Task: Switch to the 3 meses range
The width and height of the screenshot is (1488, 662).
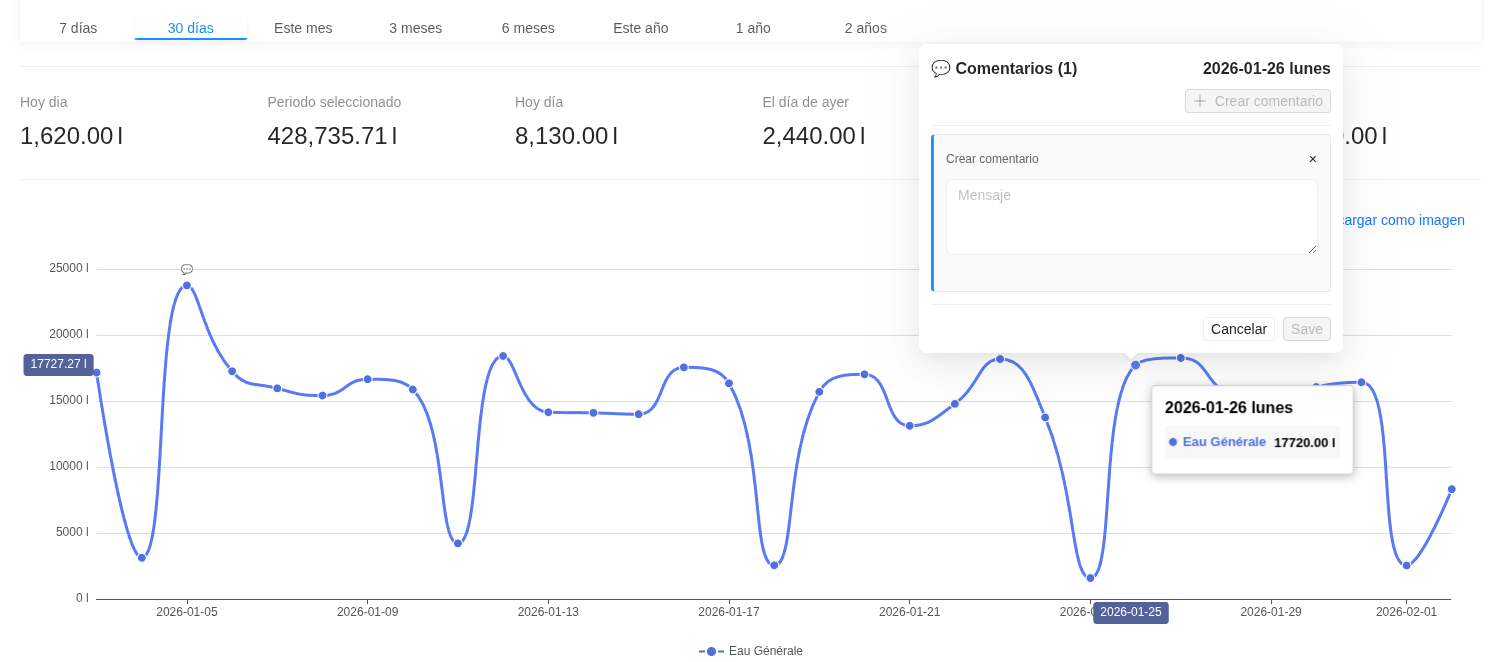Action: pos(415,28)
